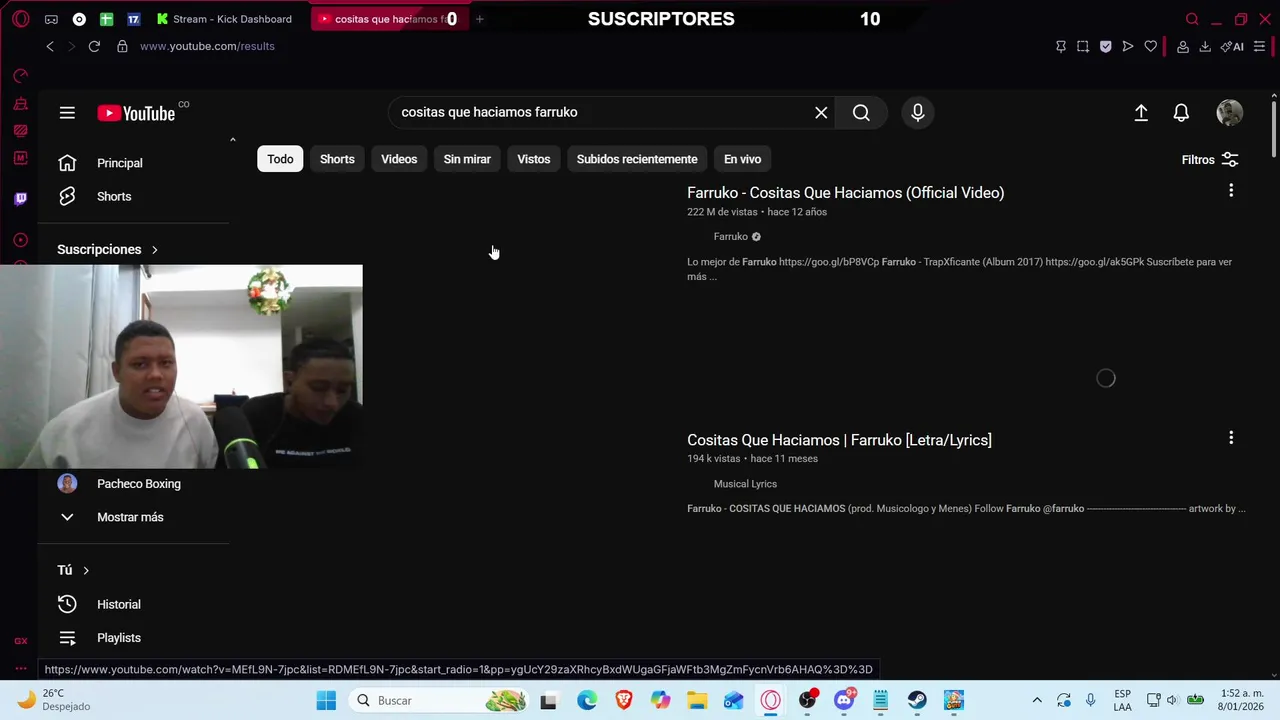
Task: Submit search with the magnifier button
Action: [861, 113]
